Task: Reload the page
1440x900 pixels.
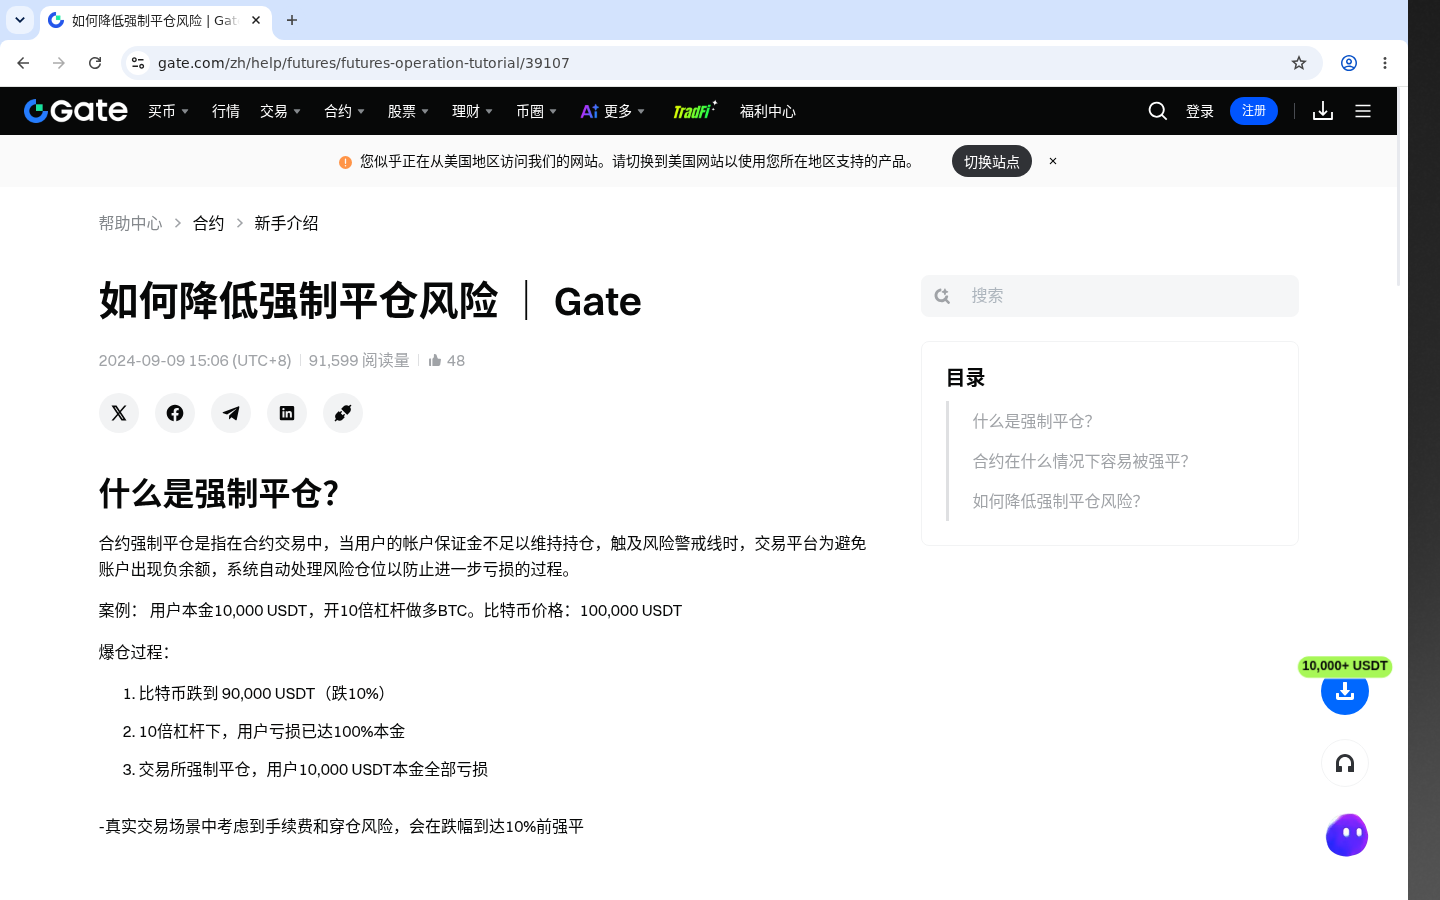Action: tap(95, 63)
